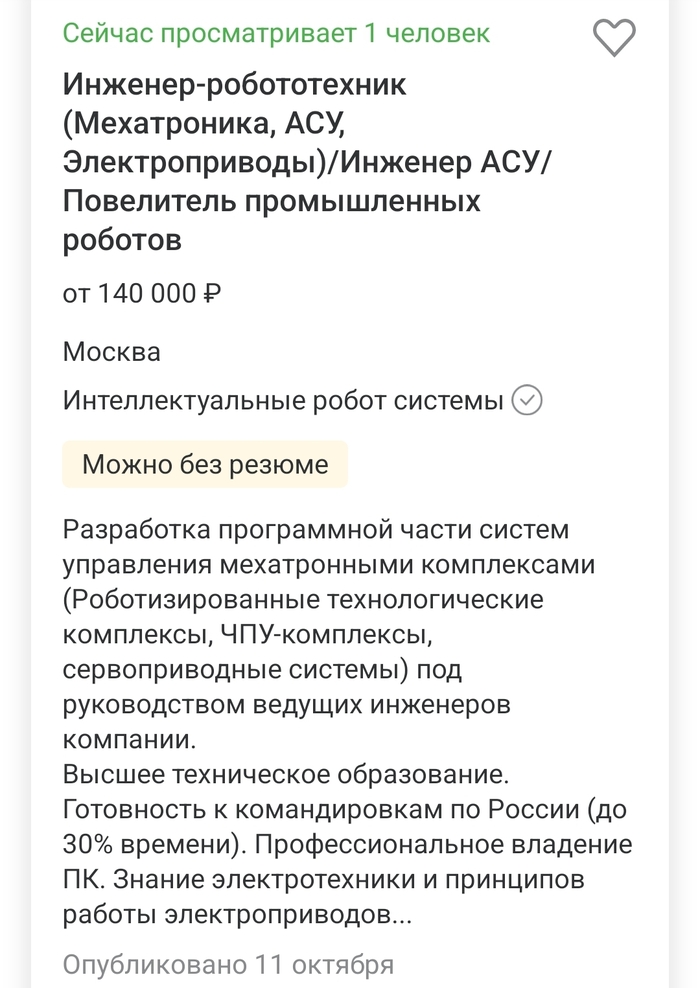Add the vacancy to favorites with the heart icon
The height and width of the screenshot is (988, 700).
(614, 38)
